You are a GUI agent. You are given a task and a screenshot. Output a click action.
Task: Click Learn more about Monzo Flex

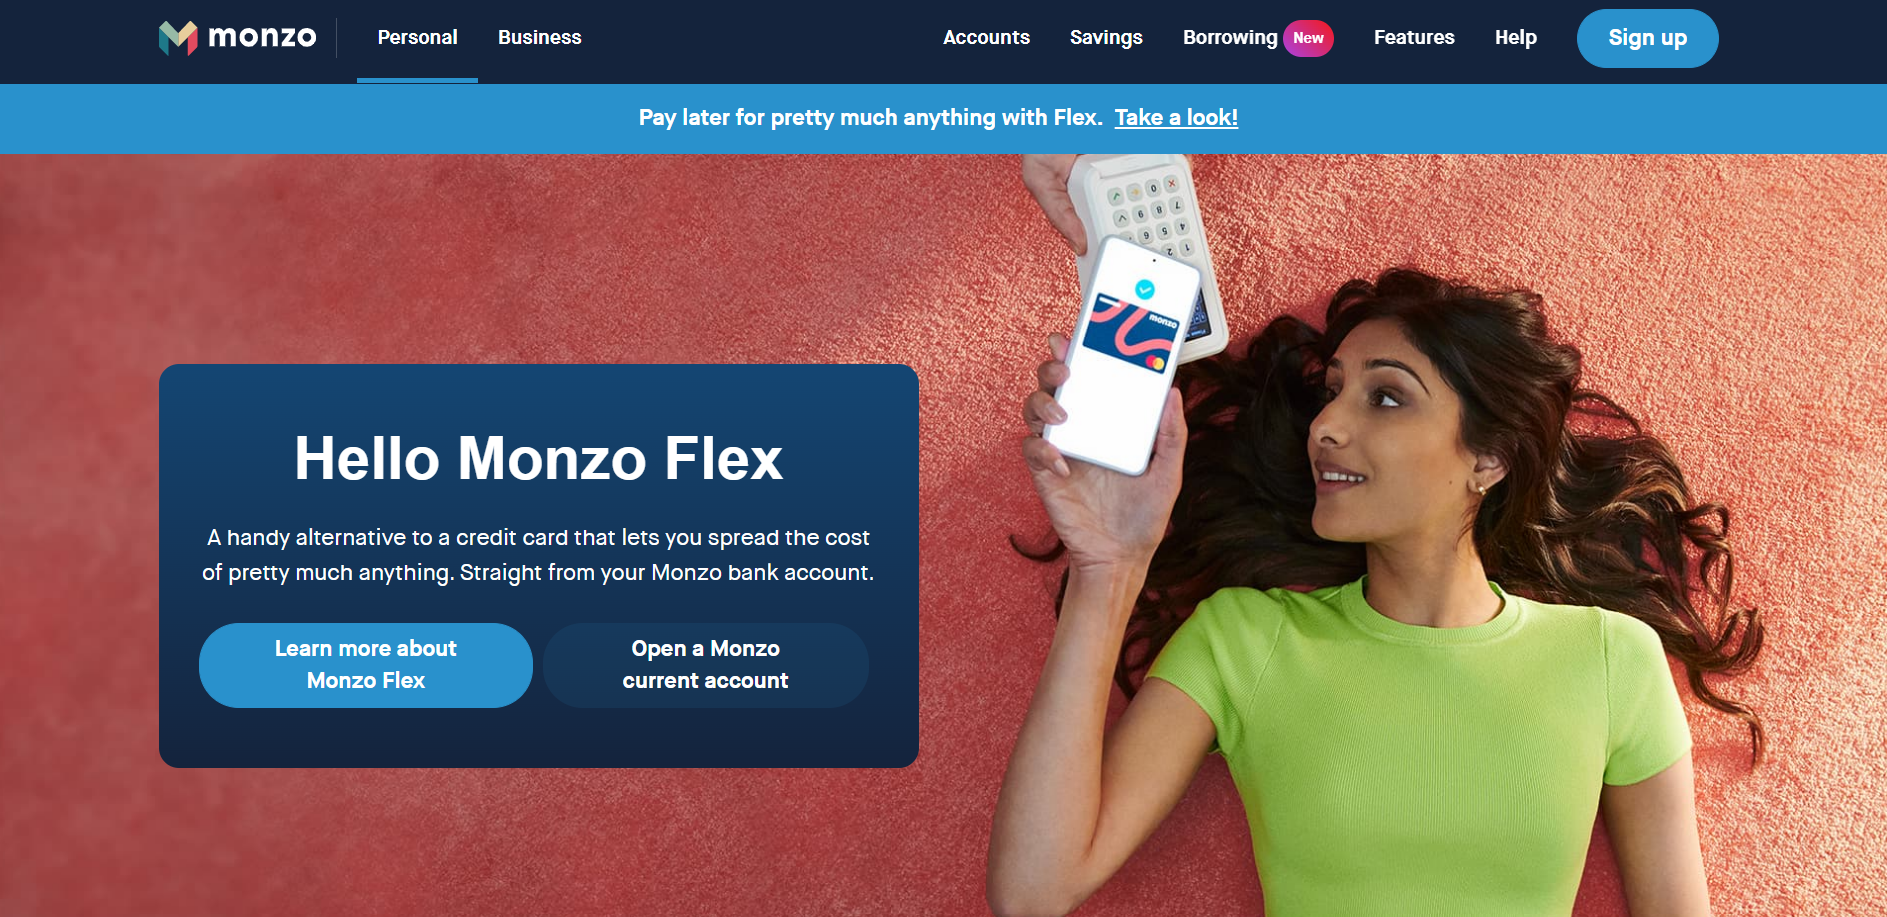point(366,665)
